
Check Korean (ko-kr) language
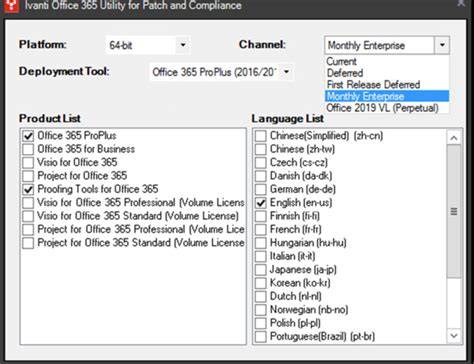261,283
